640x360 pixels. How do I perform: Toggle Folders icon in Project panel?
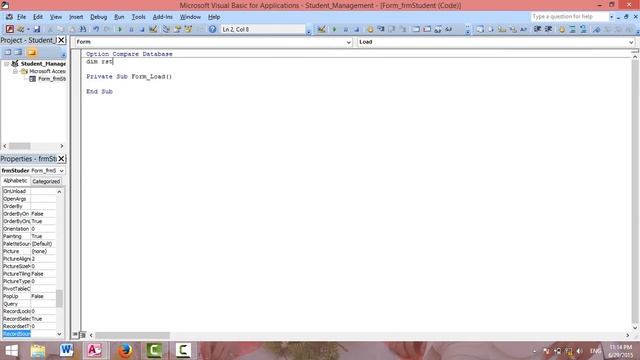pos(32,52)
